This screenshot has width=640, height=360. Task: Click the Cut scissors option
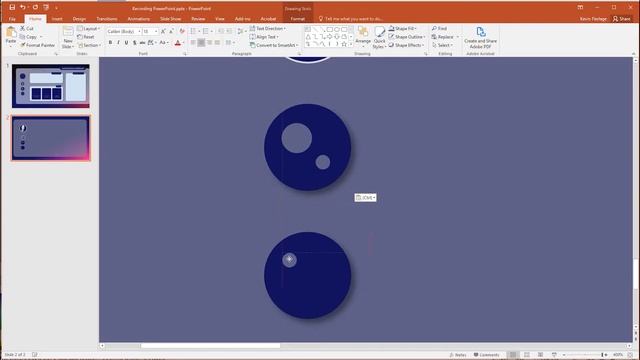(x=27, y=29)
